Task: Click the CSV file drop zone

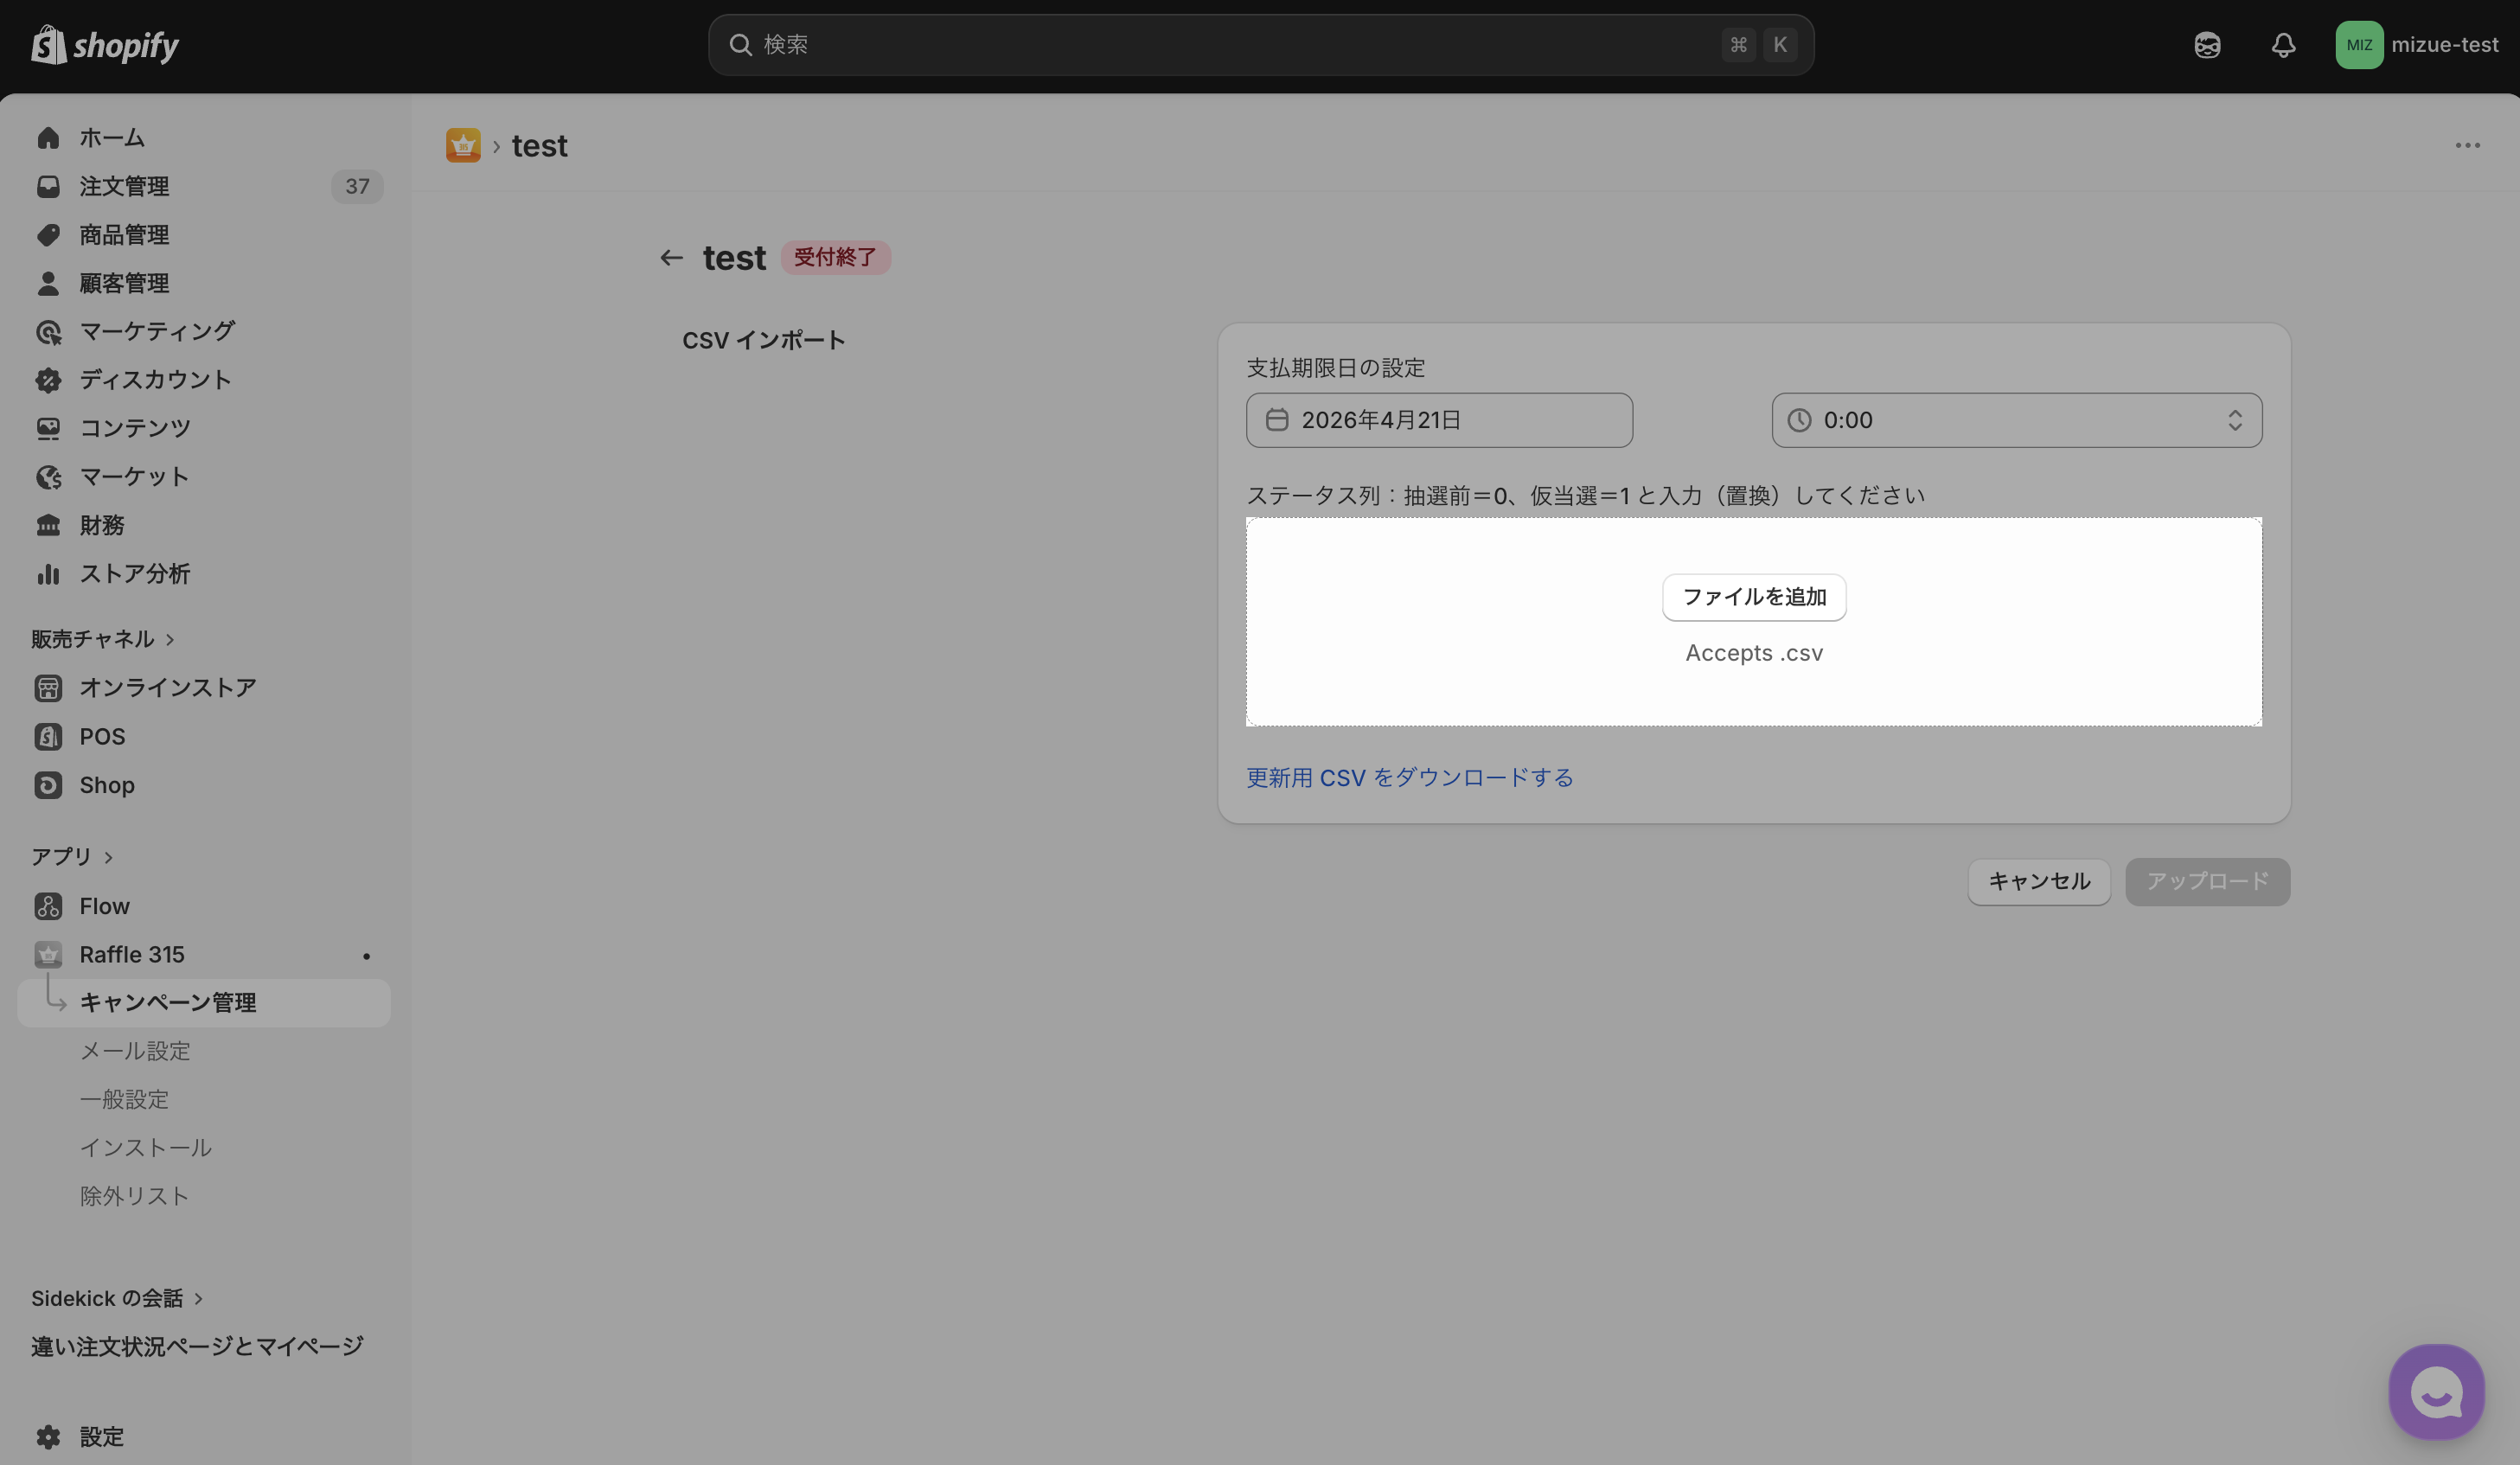Action: (1754, 622)
